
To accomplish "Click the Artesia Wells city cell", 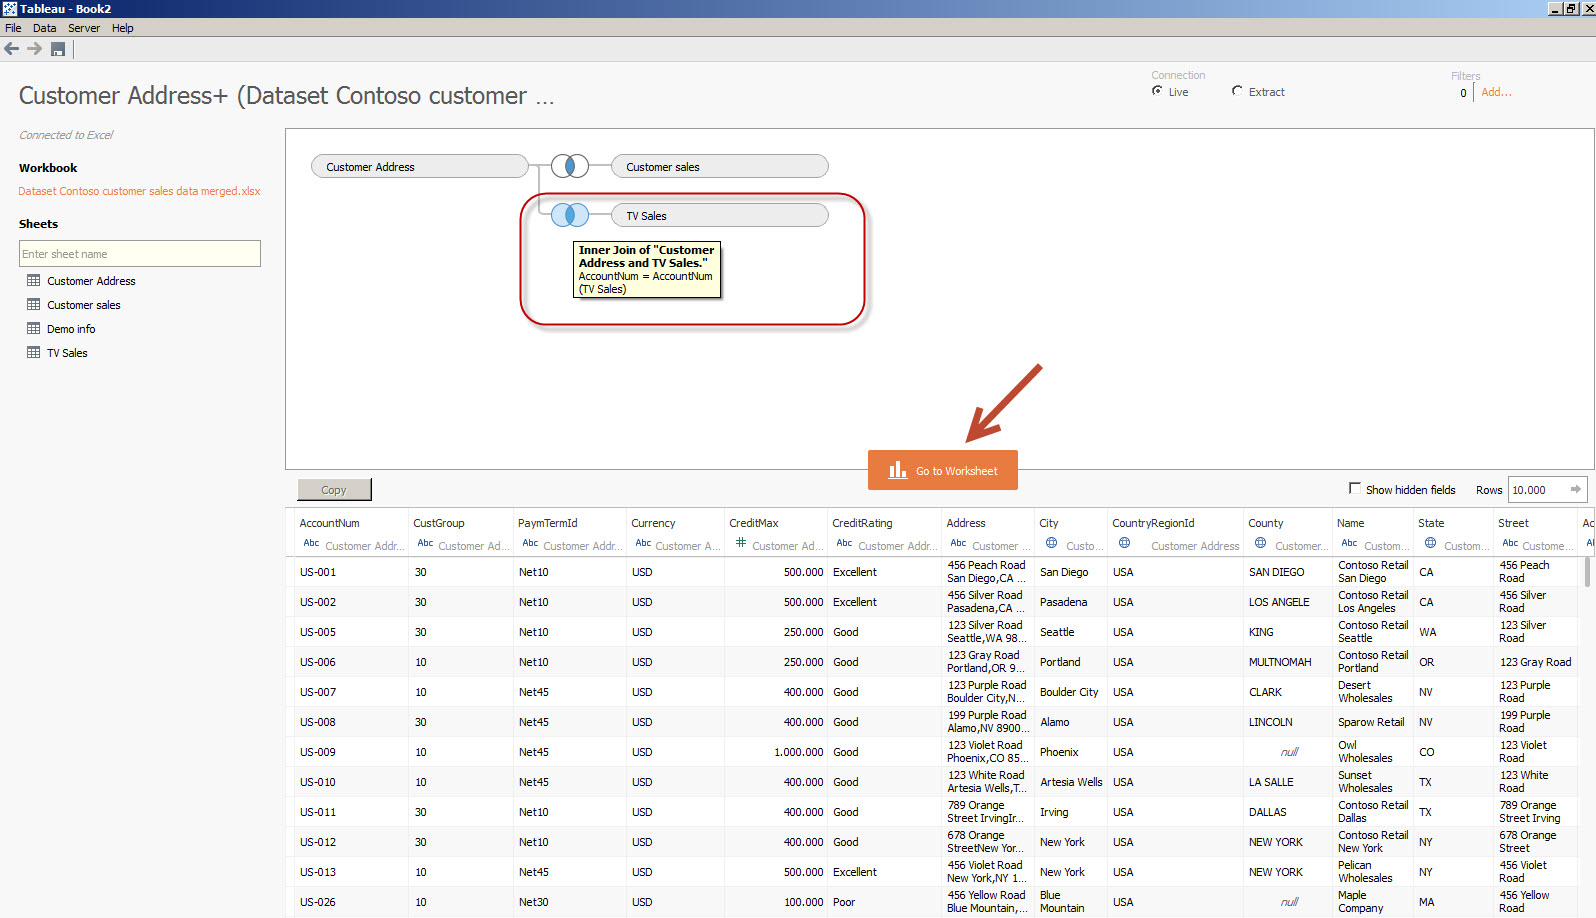I will (x=1071, y=782).
